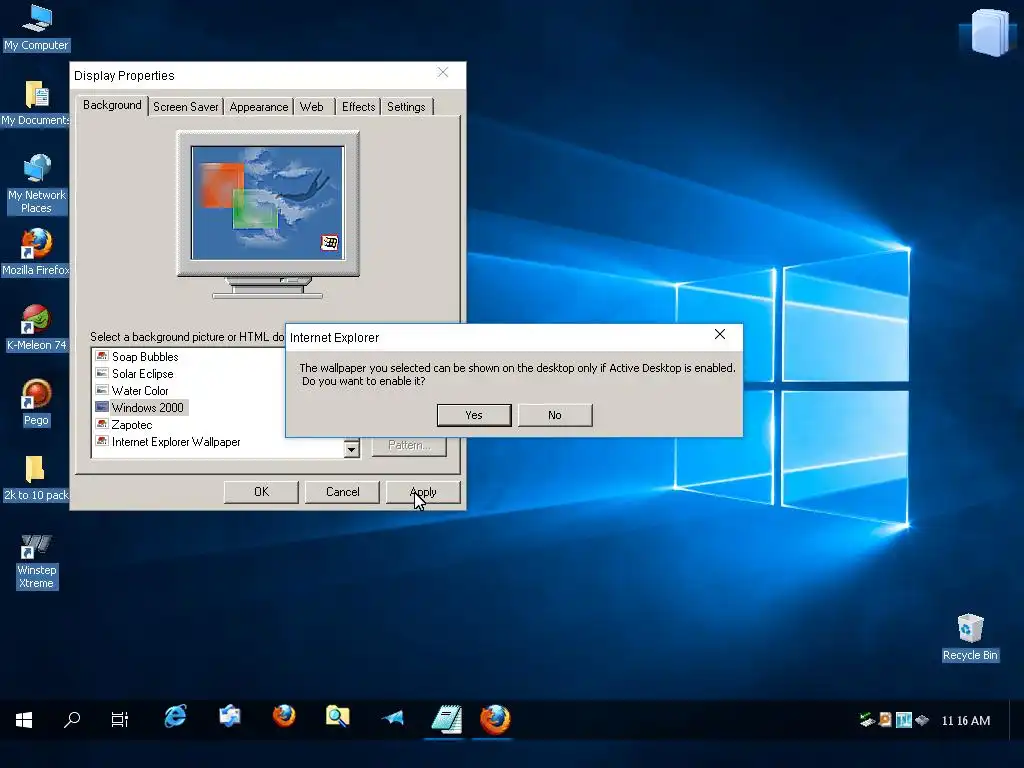Launch the K-Meleon 74 desktop shortcut

[36, 328]
